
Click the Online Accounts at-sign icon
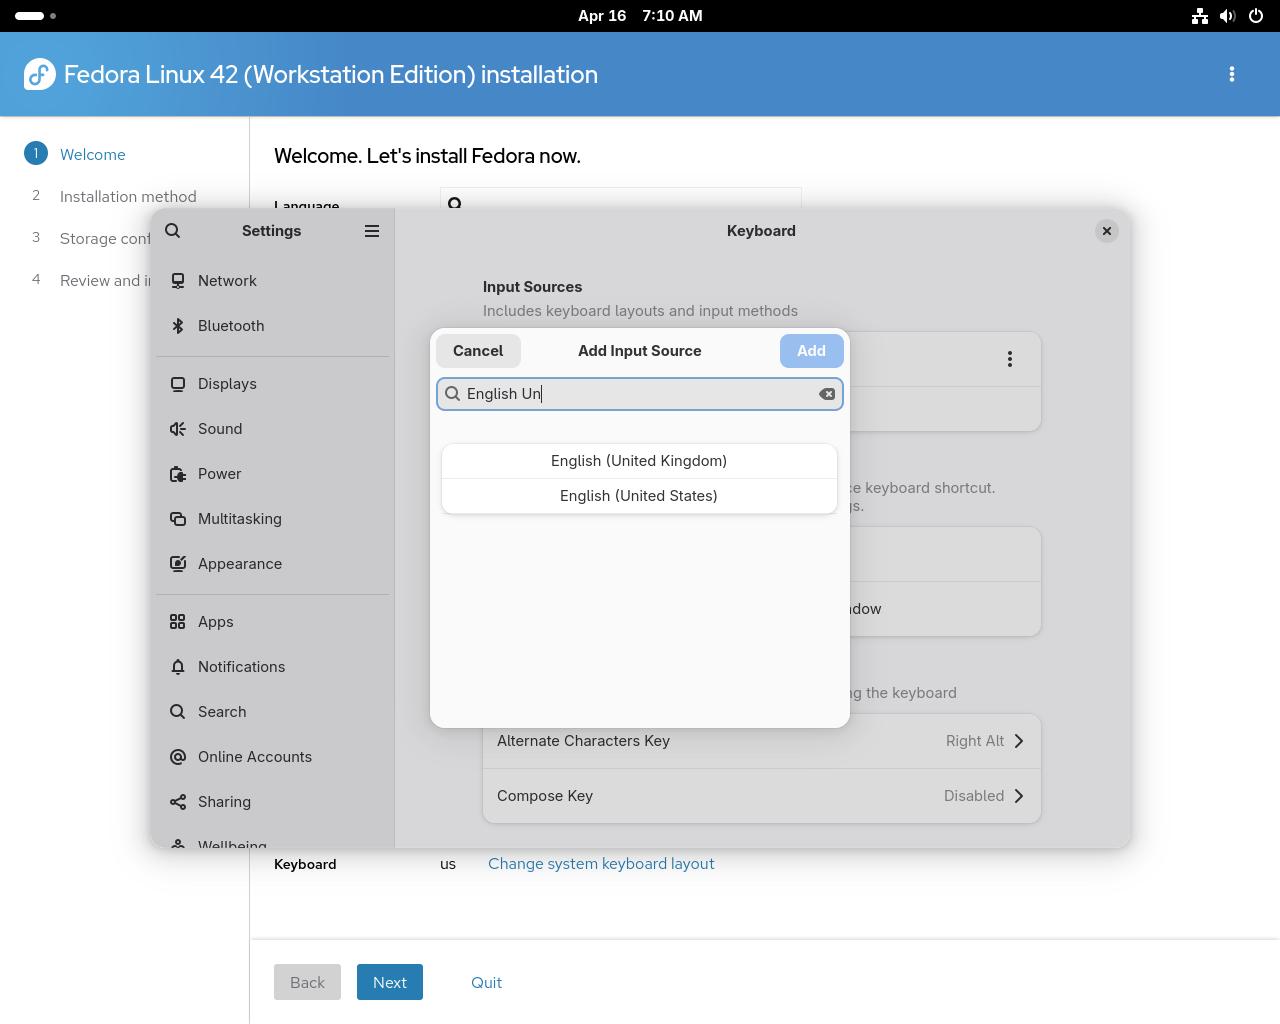[178, 757]
